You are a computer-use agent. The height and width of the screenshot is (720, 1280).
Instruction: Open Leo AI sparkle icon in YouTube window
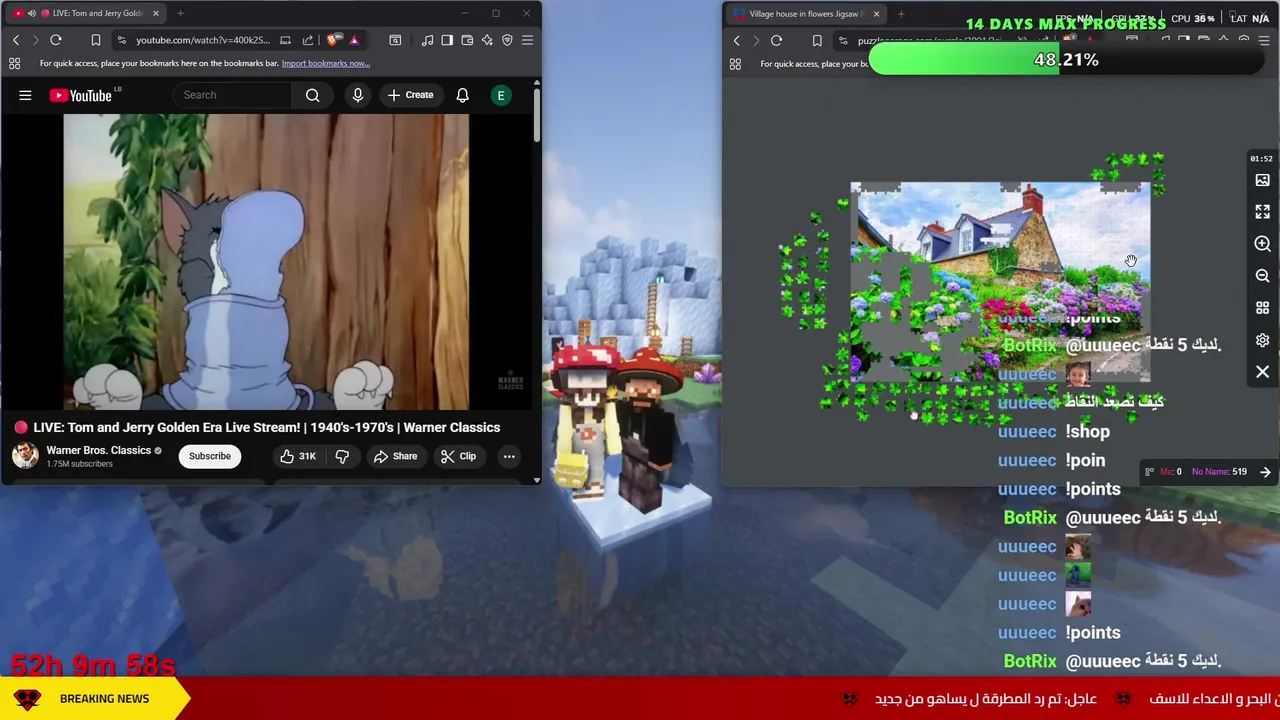(x=487, y=40)
